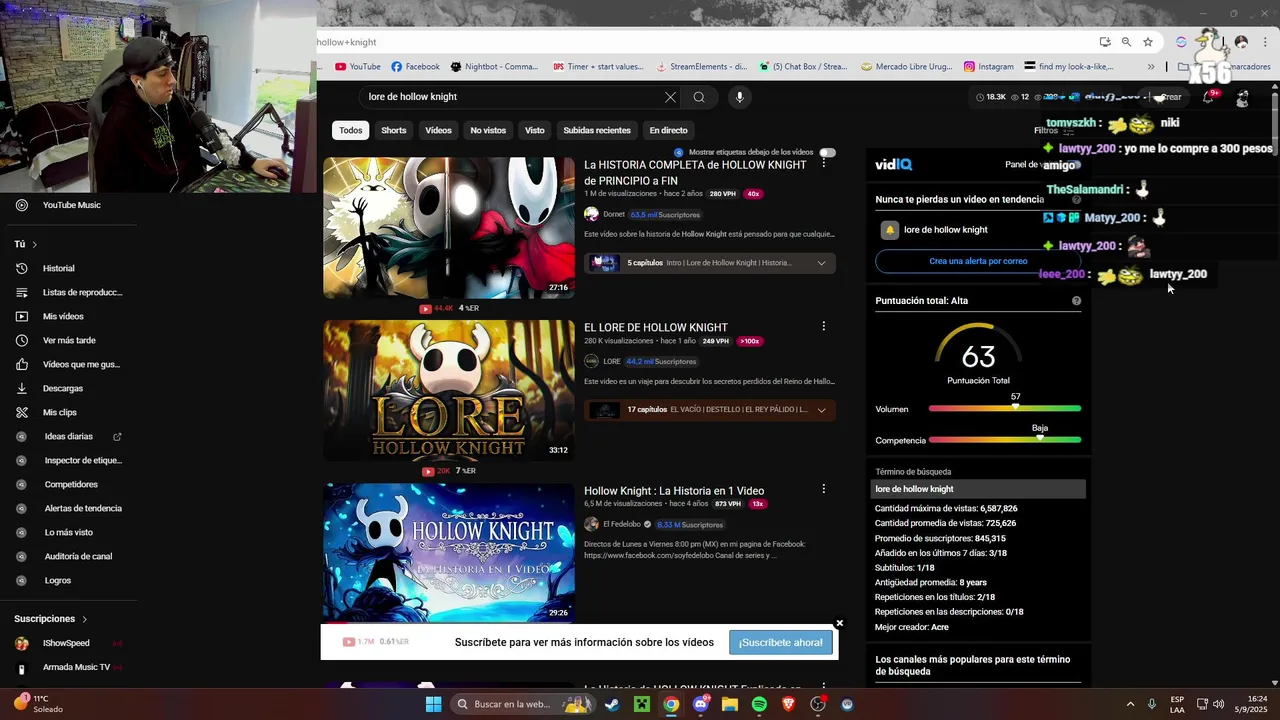Open YouTube notifications bell

click(x=1209, y=97)
